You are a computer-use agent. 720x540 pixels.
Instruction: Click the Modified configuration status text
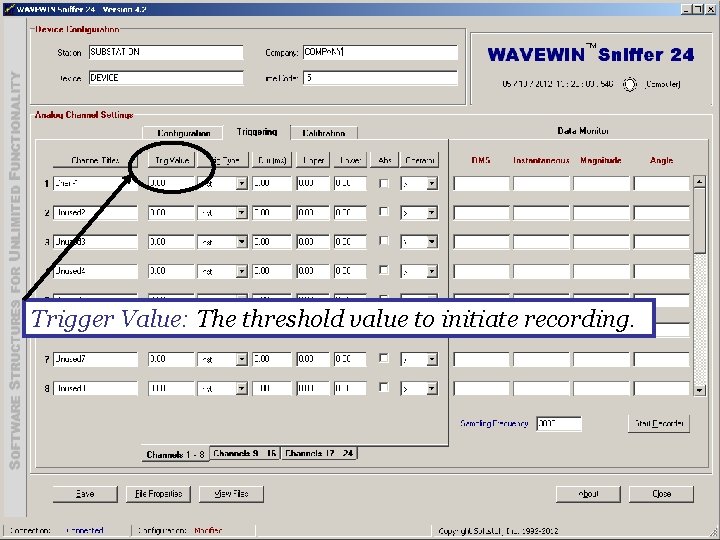point(208,531)
